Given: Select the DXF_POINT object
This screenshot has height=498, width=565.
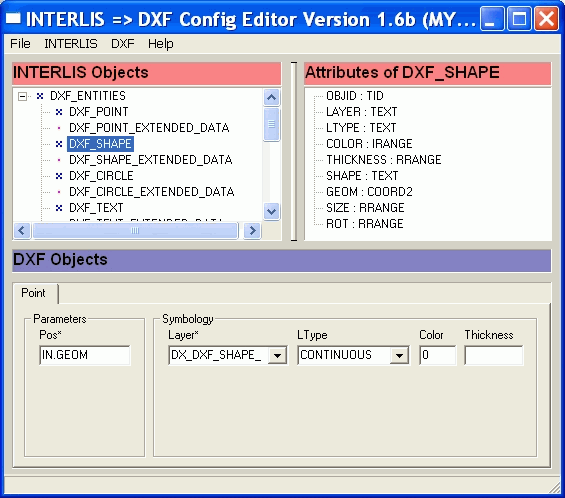Looking at the screenshot, I should (98, 112).
